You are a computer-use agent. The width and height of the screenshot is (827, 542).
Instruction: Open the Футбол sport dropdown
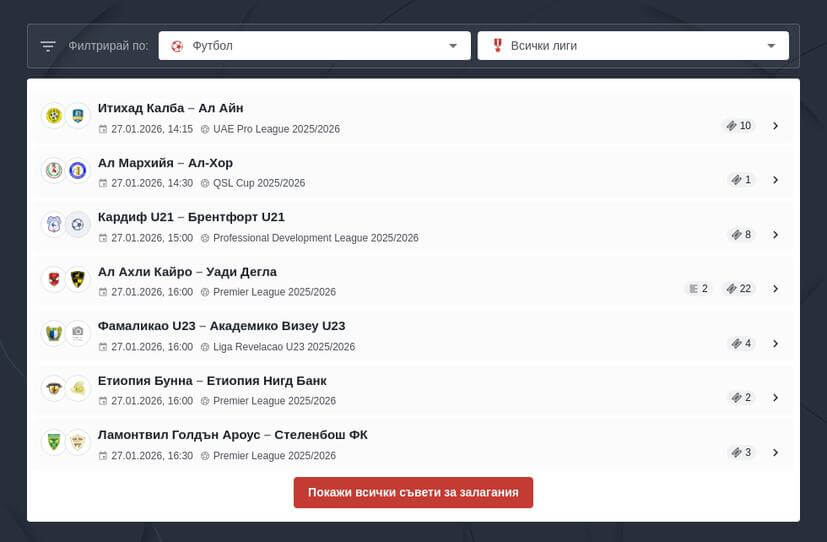coord(314,46)
